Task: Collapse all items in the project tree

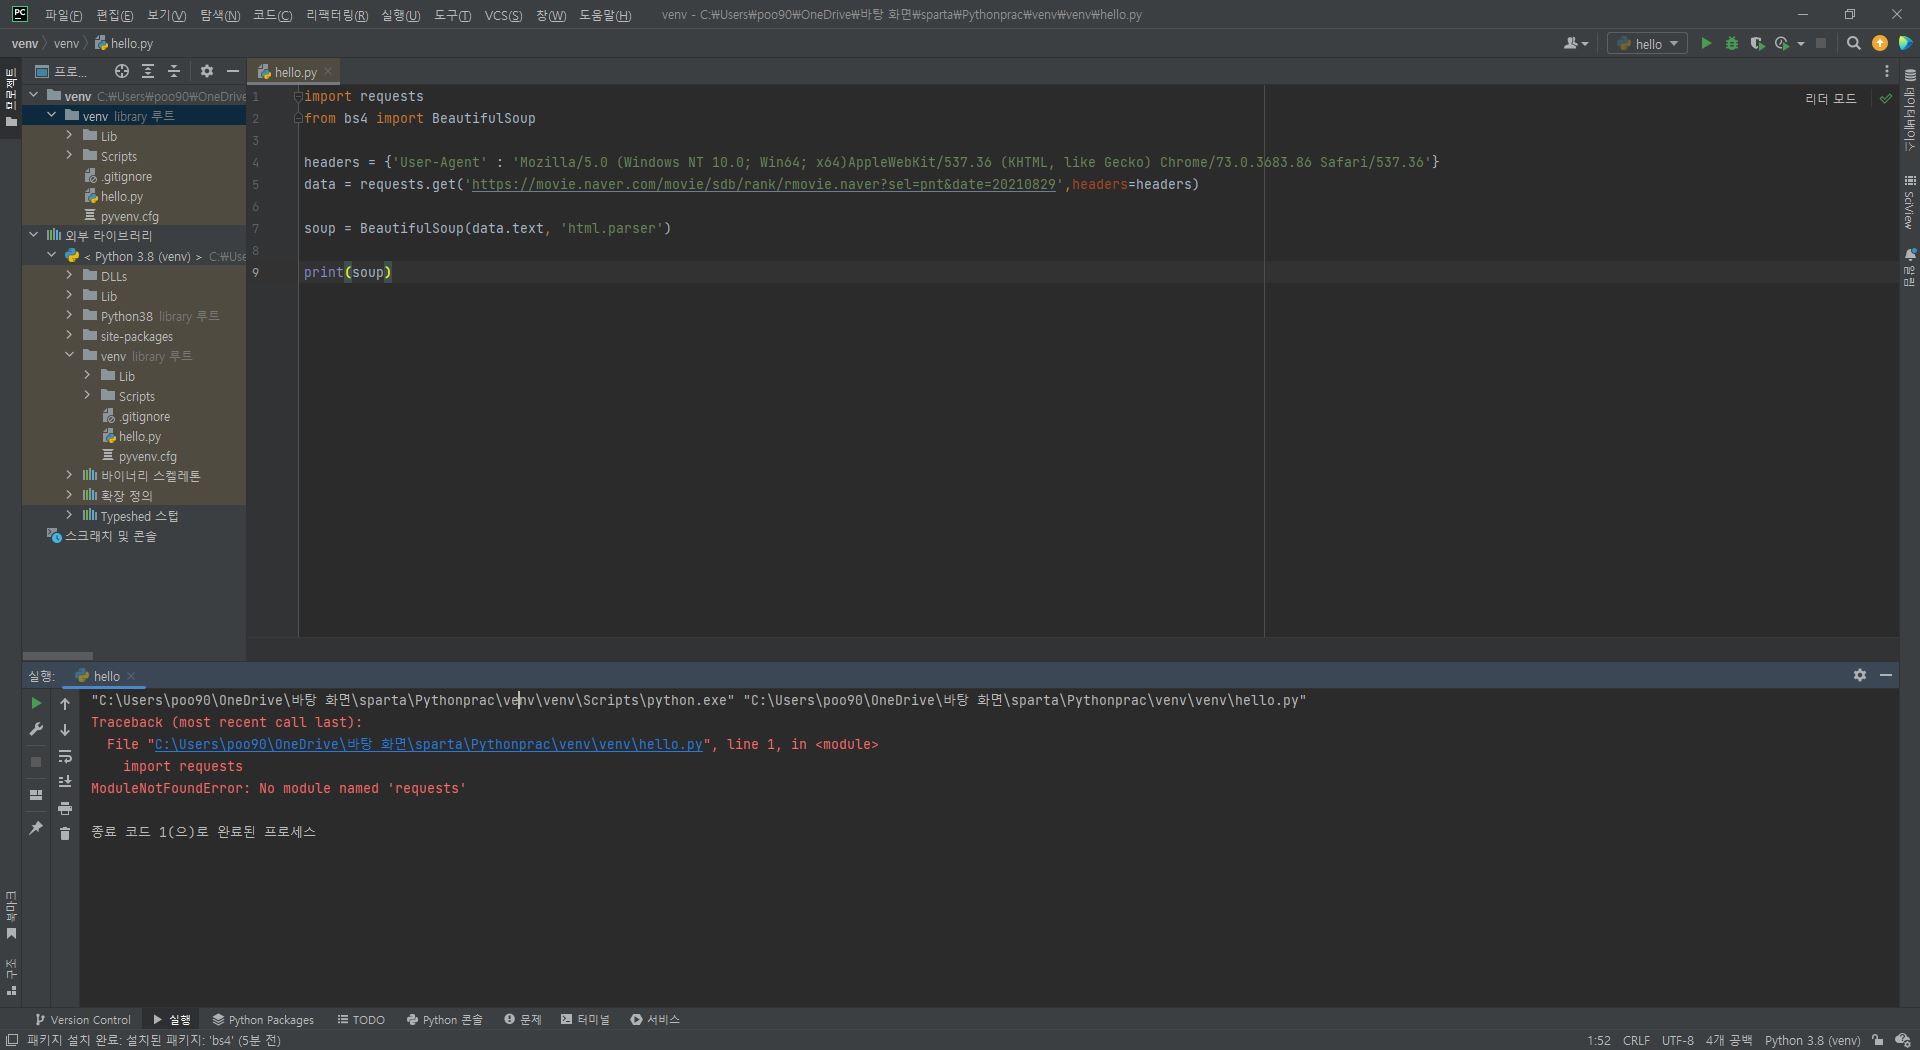Action: click(173, 71)
